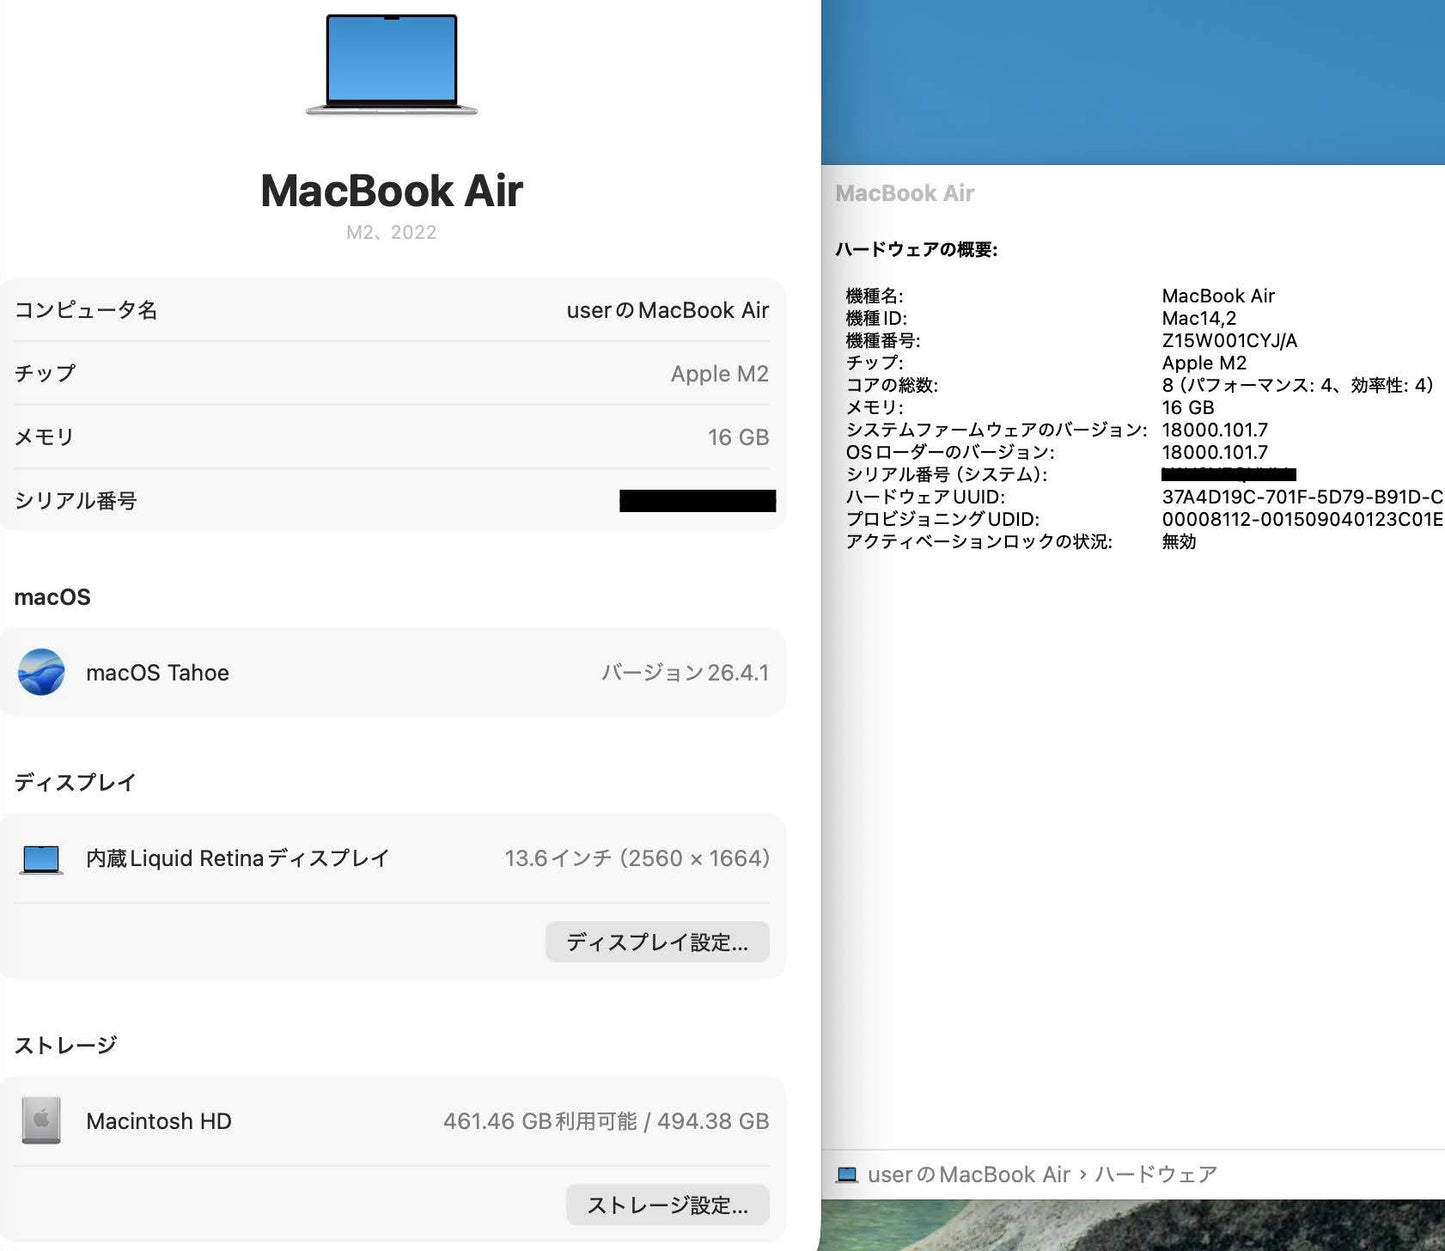1445x1251 pixels.
Task: Open ディスプレイ設定... button
Action: [x=657, y=942]
